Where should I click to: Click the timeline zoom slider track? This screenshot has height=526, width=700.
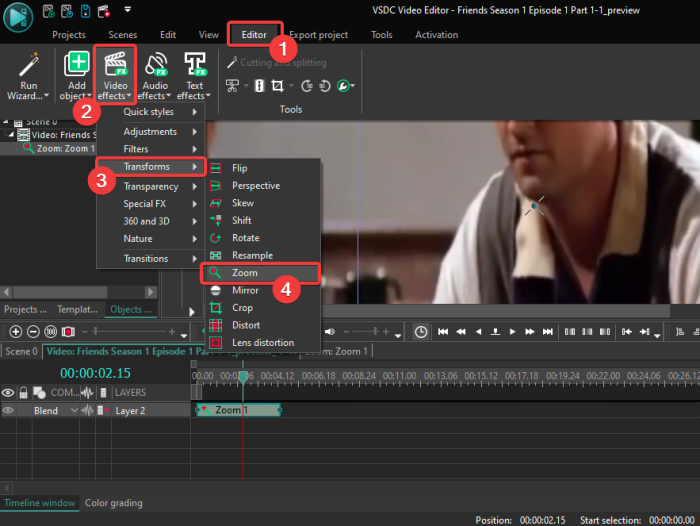pos(128,331)
